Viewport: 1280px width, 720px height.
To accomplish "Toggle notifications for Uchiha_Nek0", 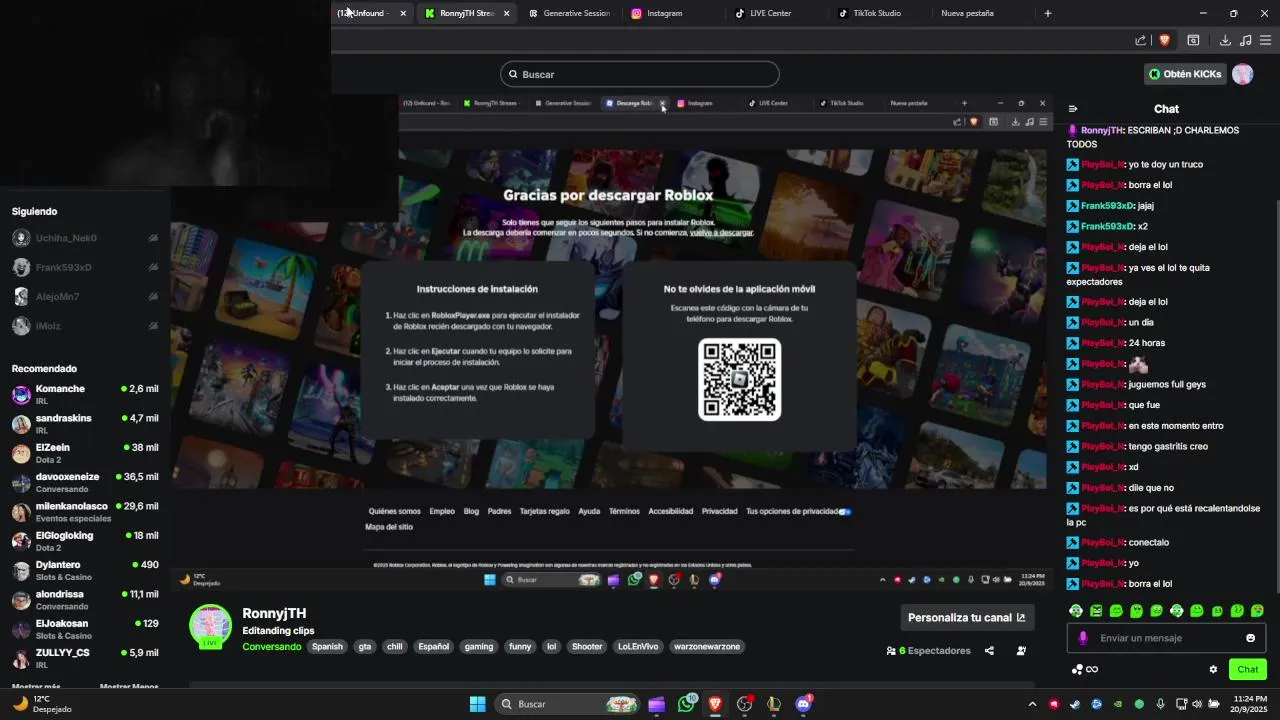I will coord(153,238).
